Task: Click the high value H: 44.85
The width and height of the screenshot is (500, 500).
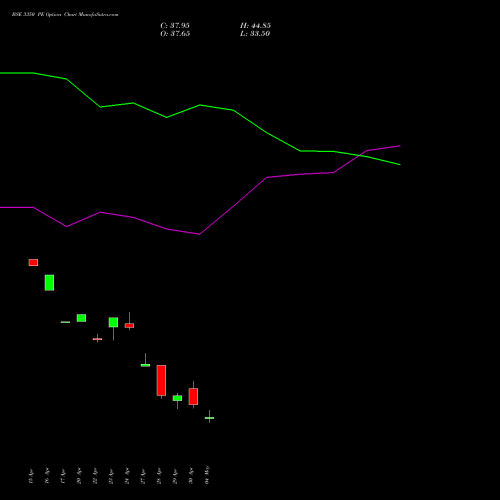Action: click(255, 26)
